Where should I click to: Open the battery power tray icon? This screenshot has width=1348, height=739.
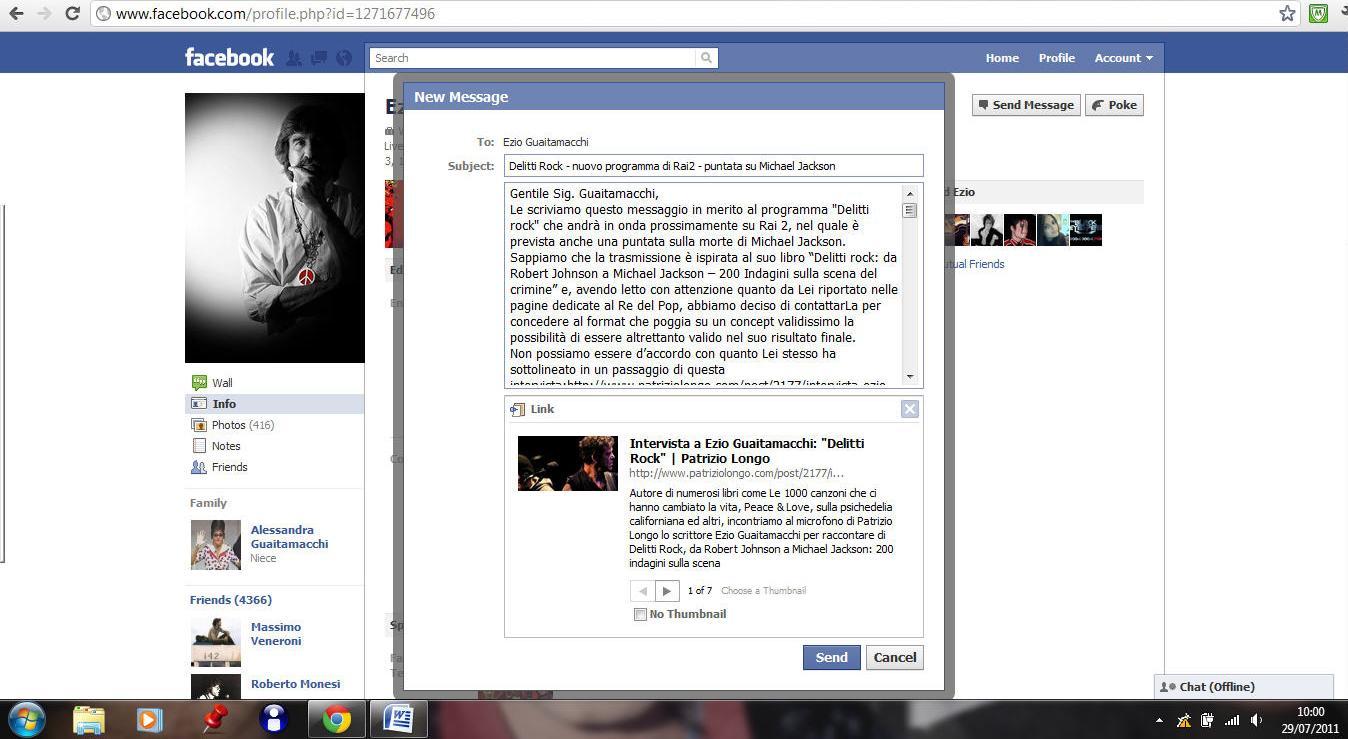(1208, 720)
